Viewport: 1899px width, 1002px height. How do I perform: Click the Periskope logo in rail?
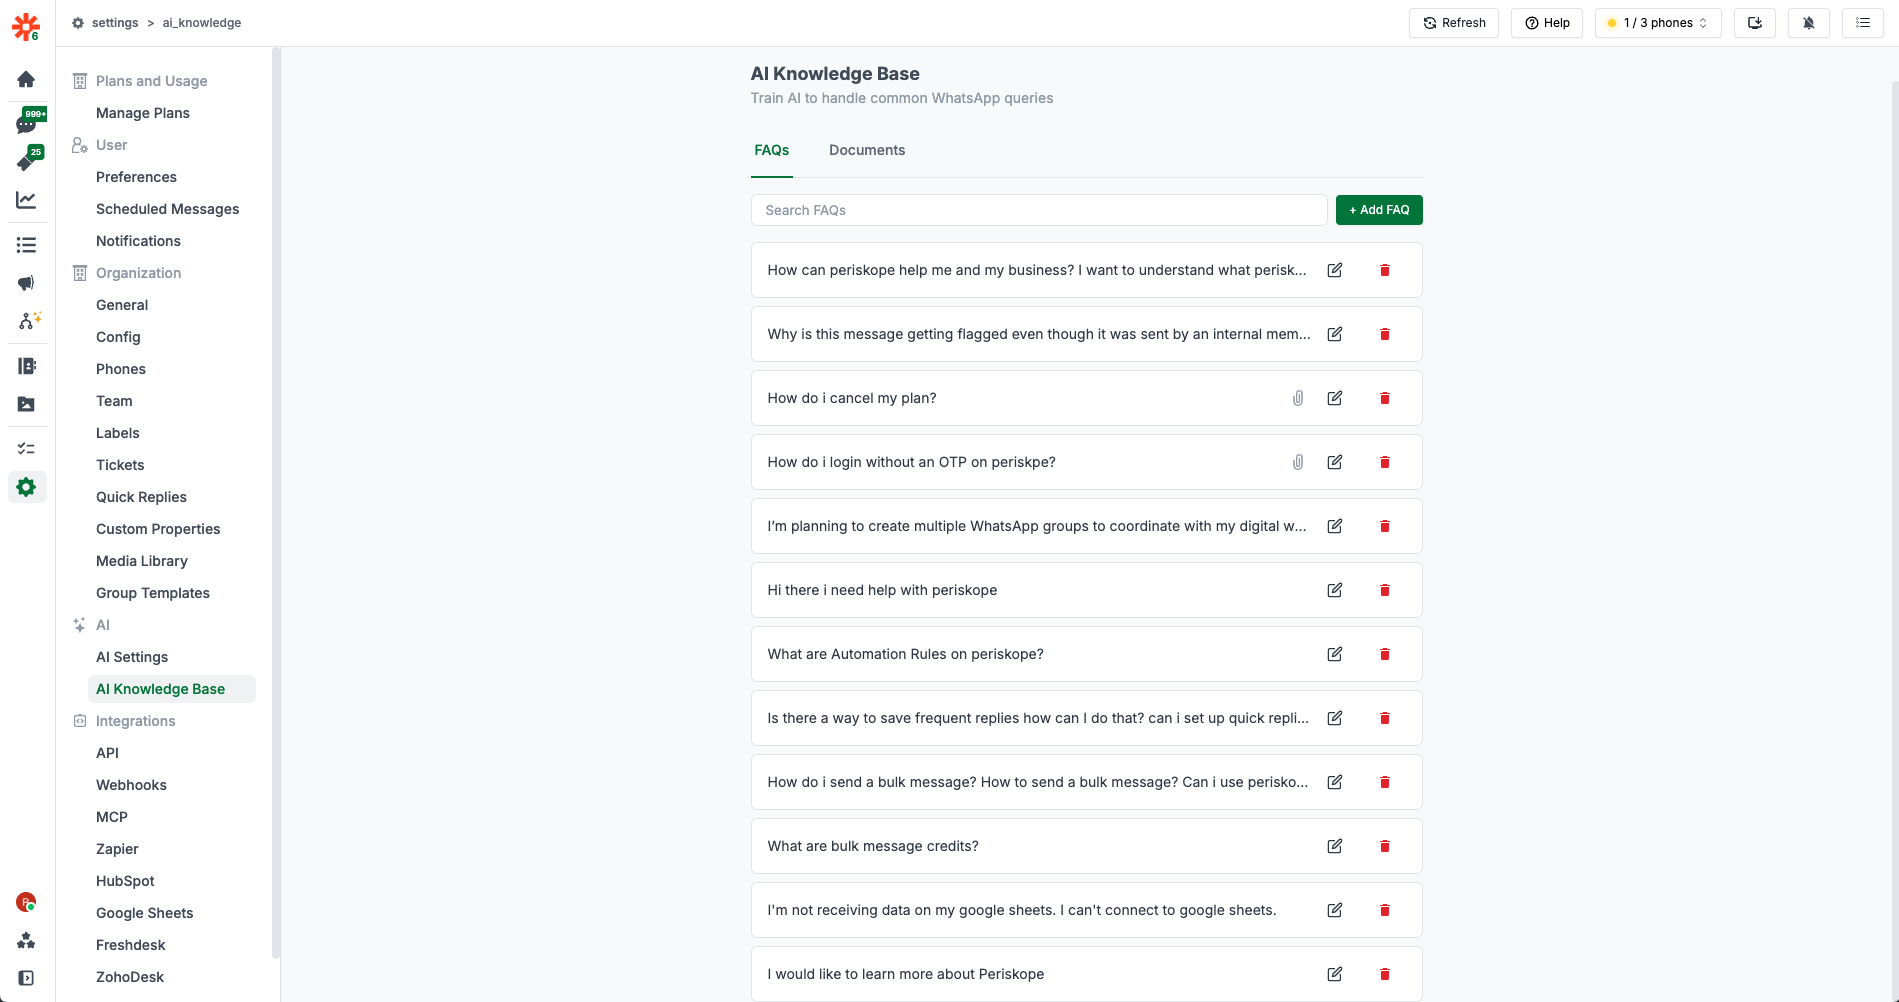point(26,27)
